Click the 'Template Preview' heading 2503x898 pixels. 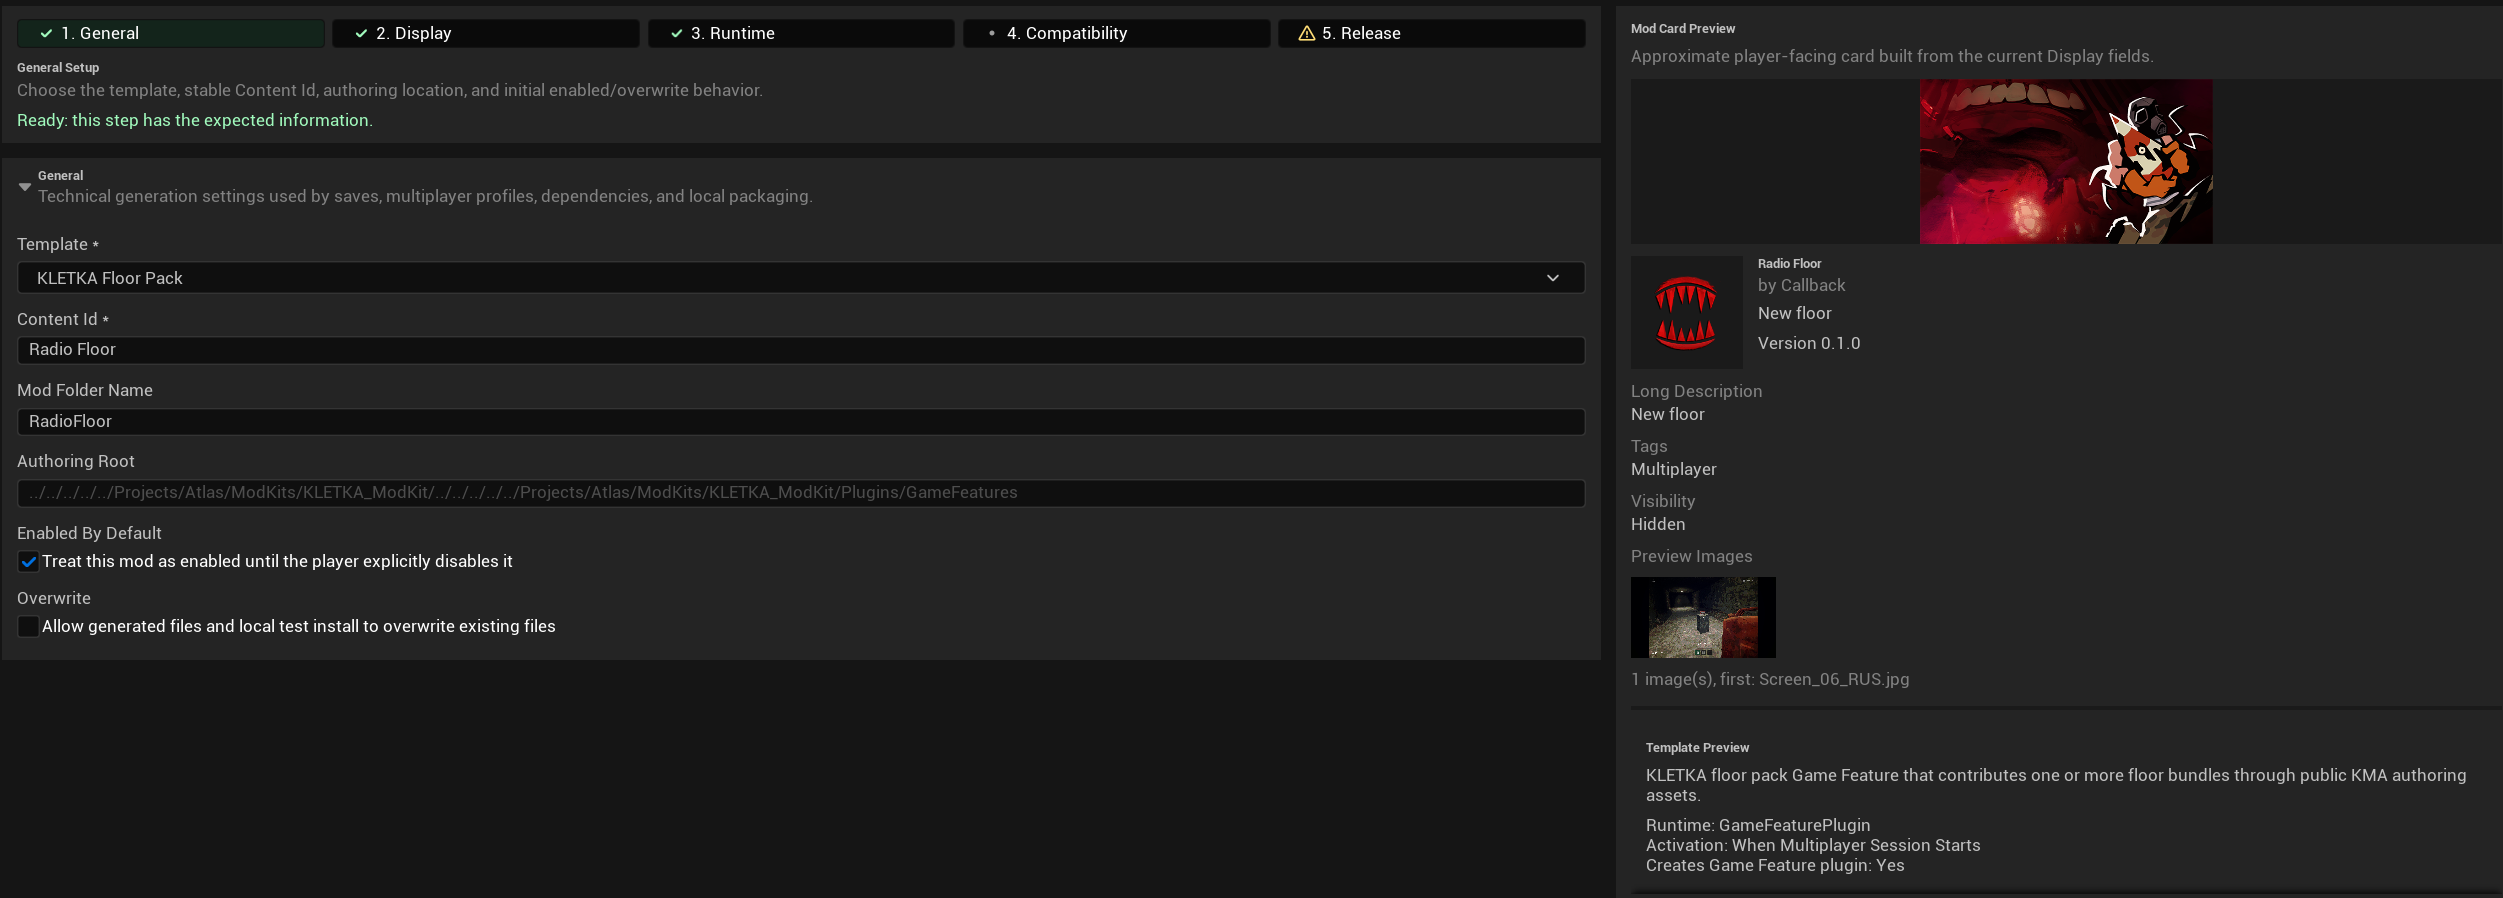pos(1697,748)
